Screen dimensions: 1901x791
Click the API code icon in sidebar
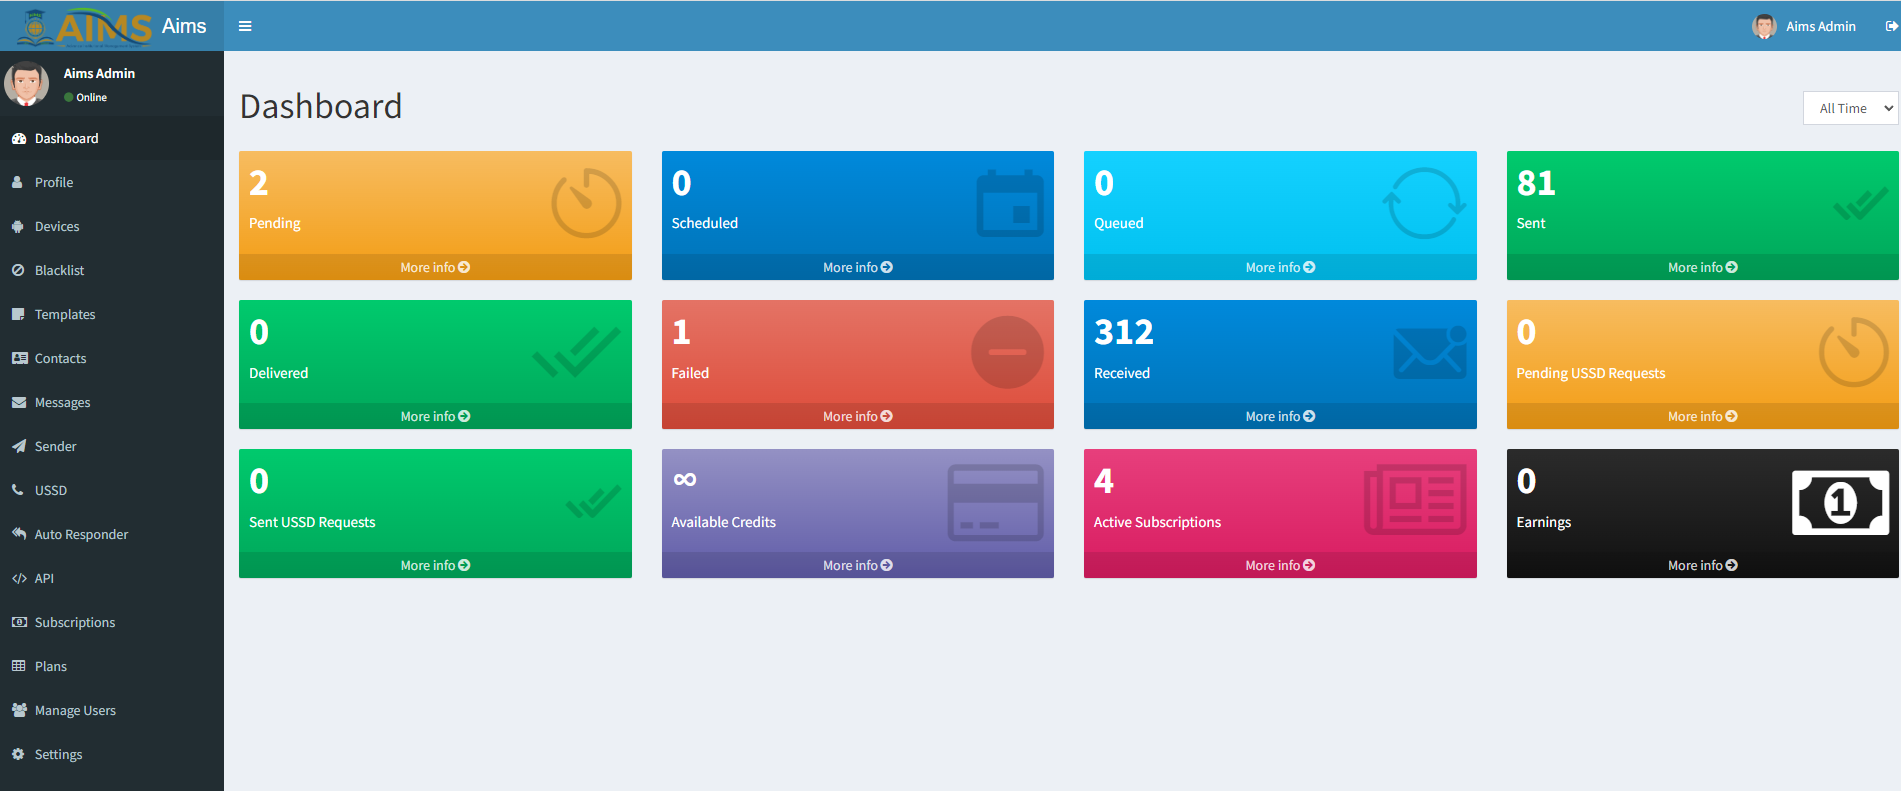[x=18, y=579]
